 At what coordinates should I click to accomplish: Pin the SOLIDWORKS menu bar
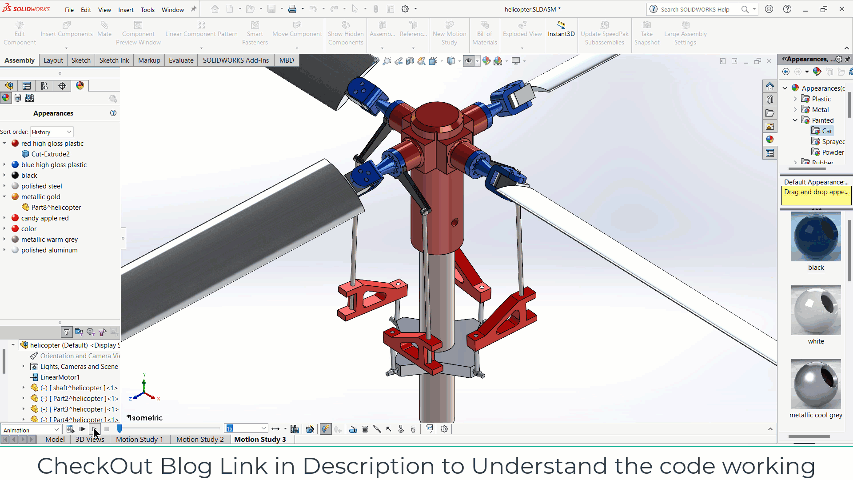193,9
